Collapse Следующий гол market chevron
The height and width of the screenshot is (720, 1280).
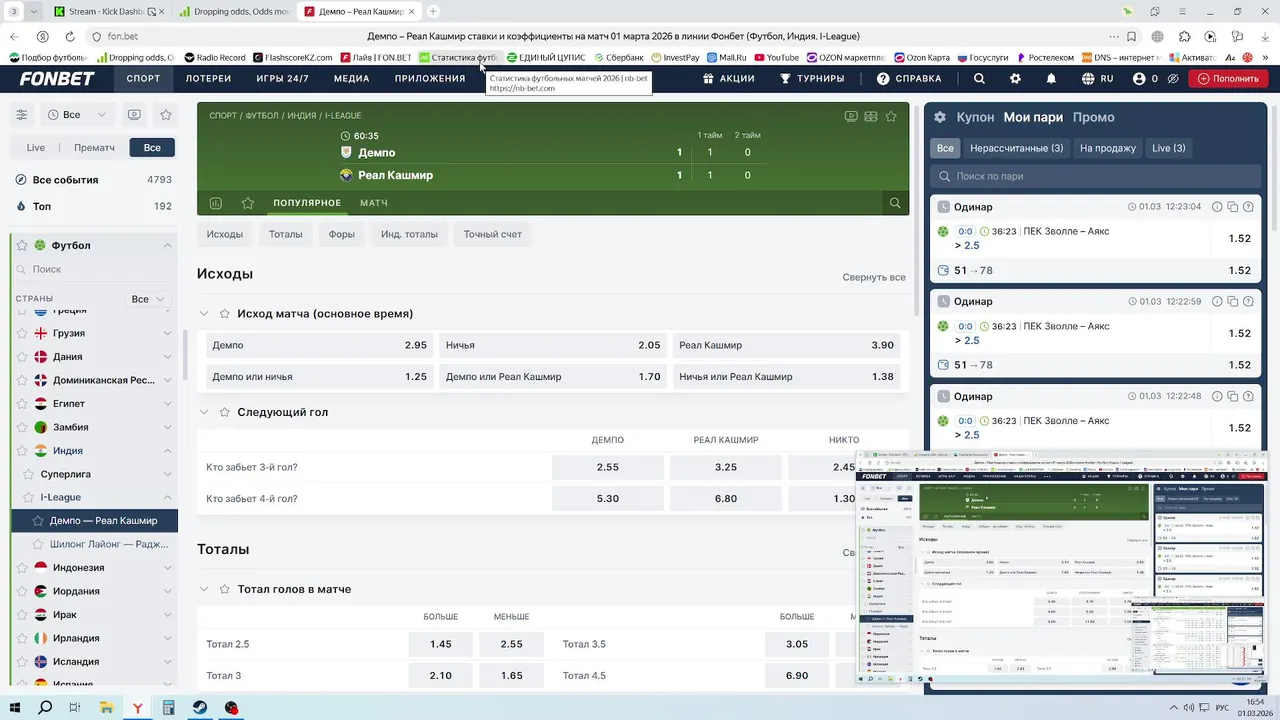204,412
